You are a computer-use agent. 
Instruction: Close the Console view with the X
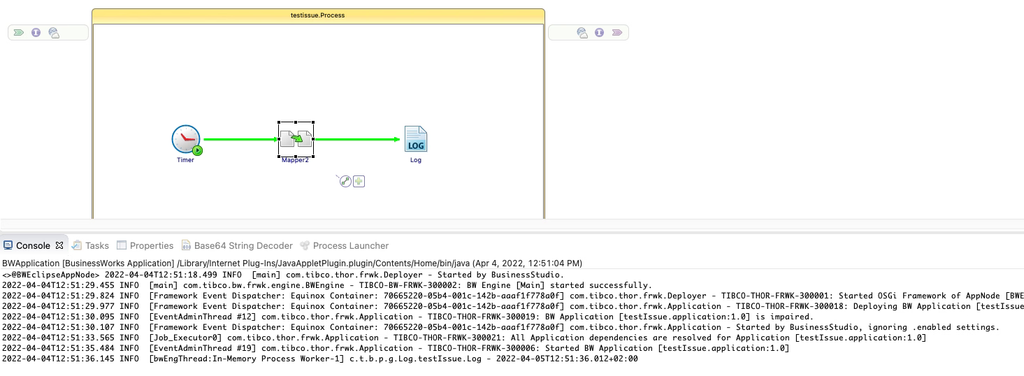click(59, 245)
